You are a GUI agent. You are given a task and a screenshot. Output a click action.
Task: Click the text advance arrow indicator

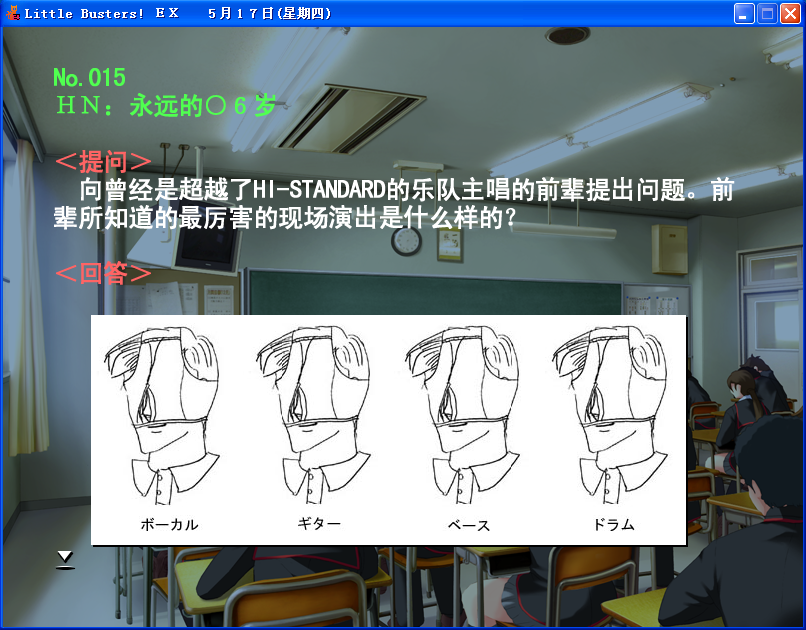65,560
